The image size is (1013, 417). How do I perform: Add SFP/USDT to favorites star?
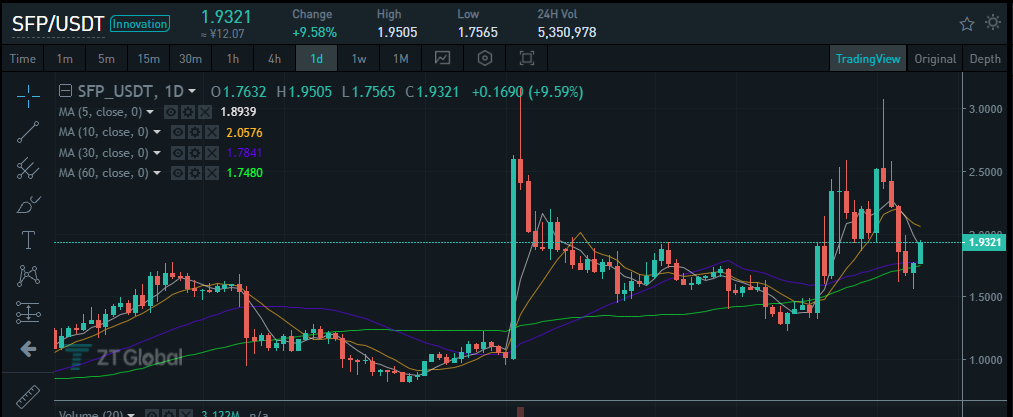click(x=966, y=24)
